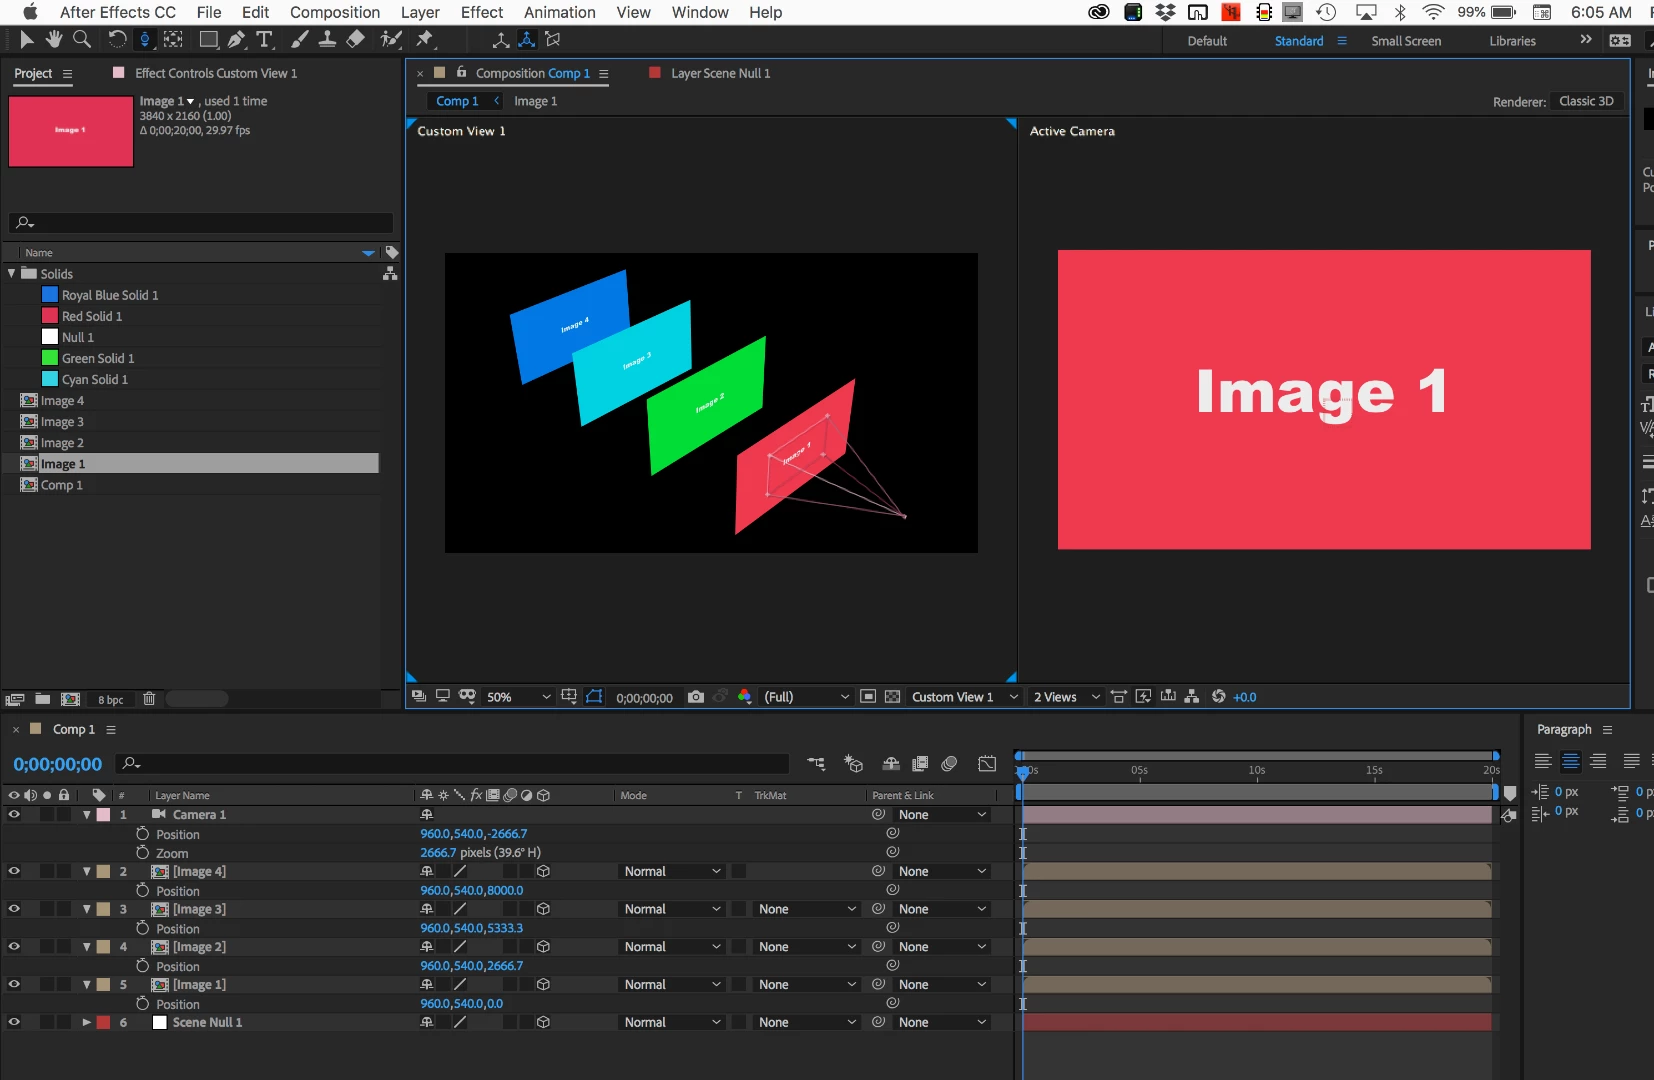Click the Take Snapshot camera icon
Viewport: 1654px width, 1080px height.
point(696,697)
